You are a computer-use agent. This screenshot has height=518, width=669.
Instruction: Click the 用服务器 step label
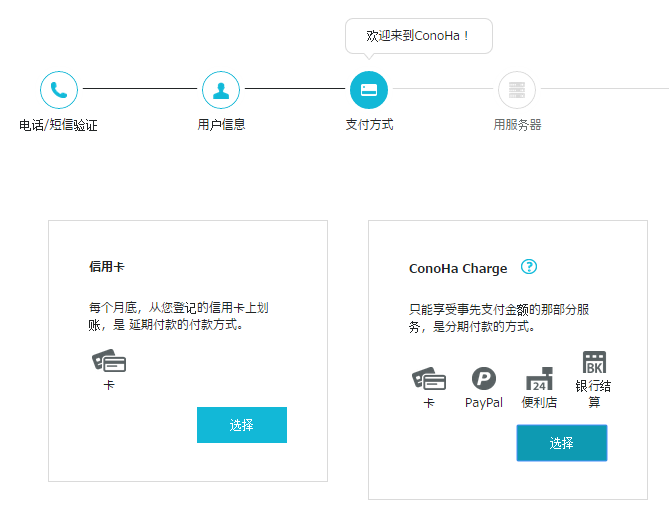point(518,125)
